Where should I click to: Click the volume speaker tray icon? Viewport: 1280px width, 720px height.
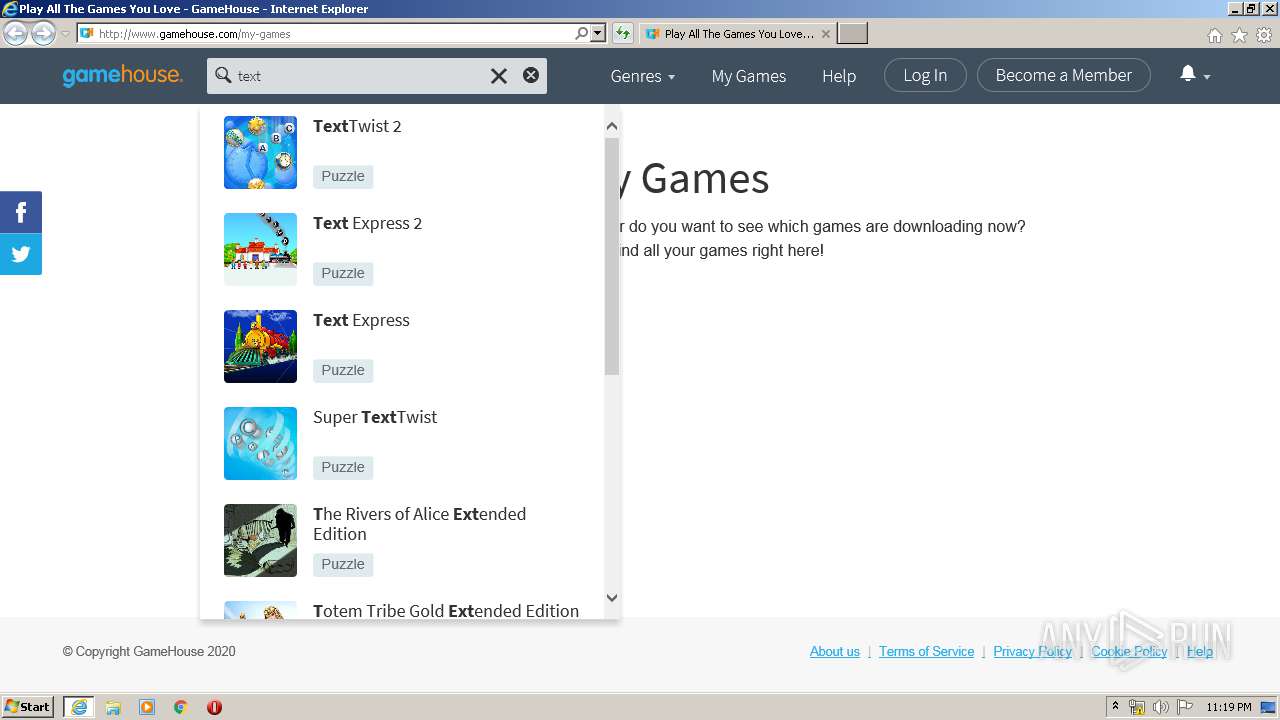click(x=1160, y=707)
